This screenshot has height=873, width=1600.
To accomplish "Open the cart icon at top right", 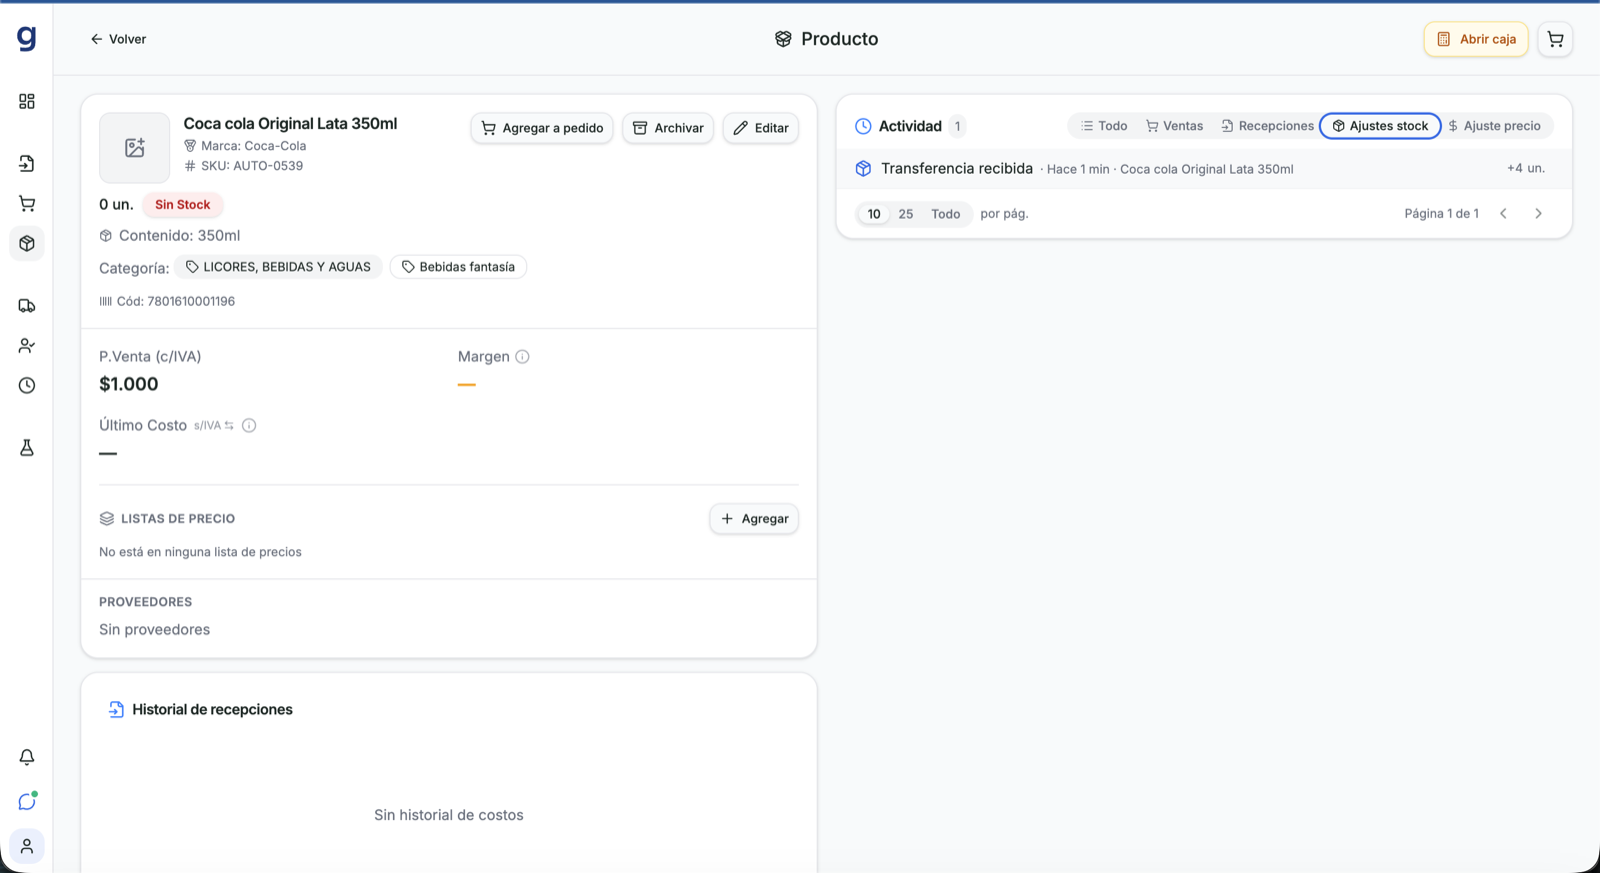I will (x=1555, y=39).
